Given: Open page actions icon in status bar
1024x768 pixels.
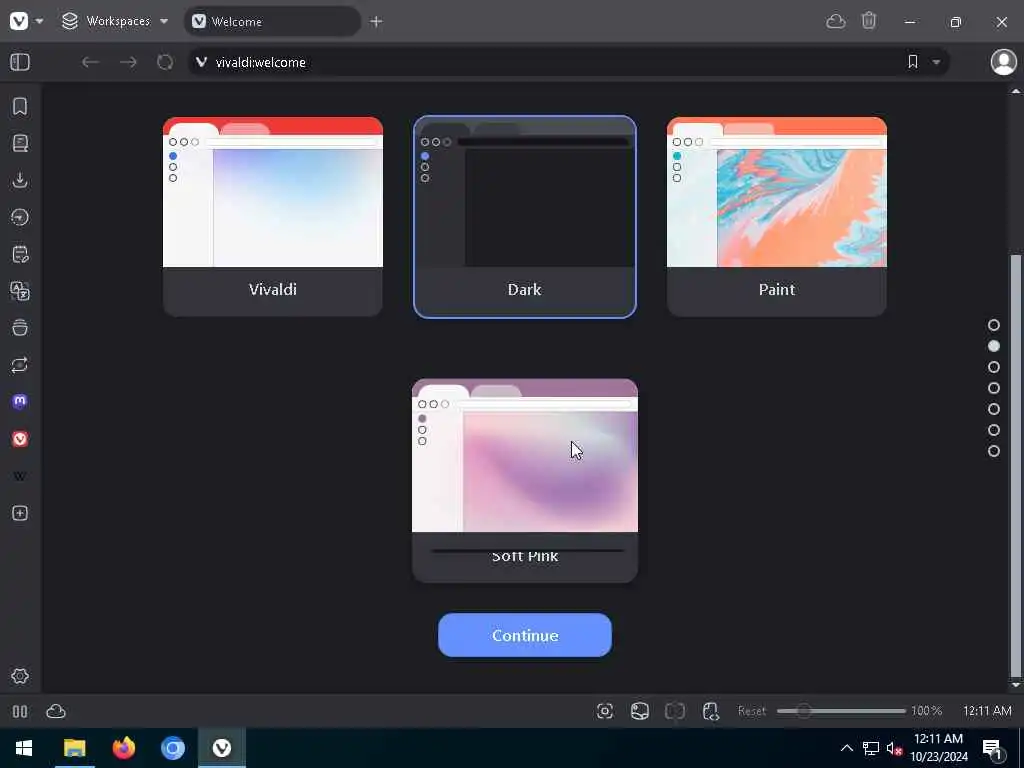Looking at the screenshot, I should pos(711,711).
